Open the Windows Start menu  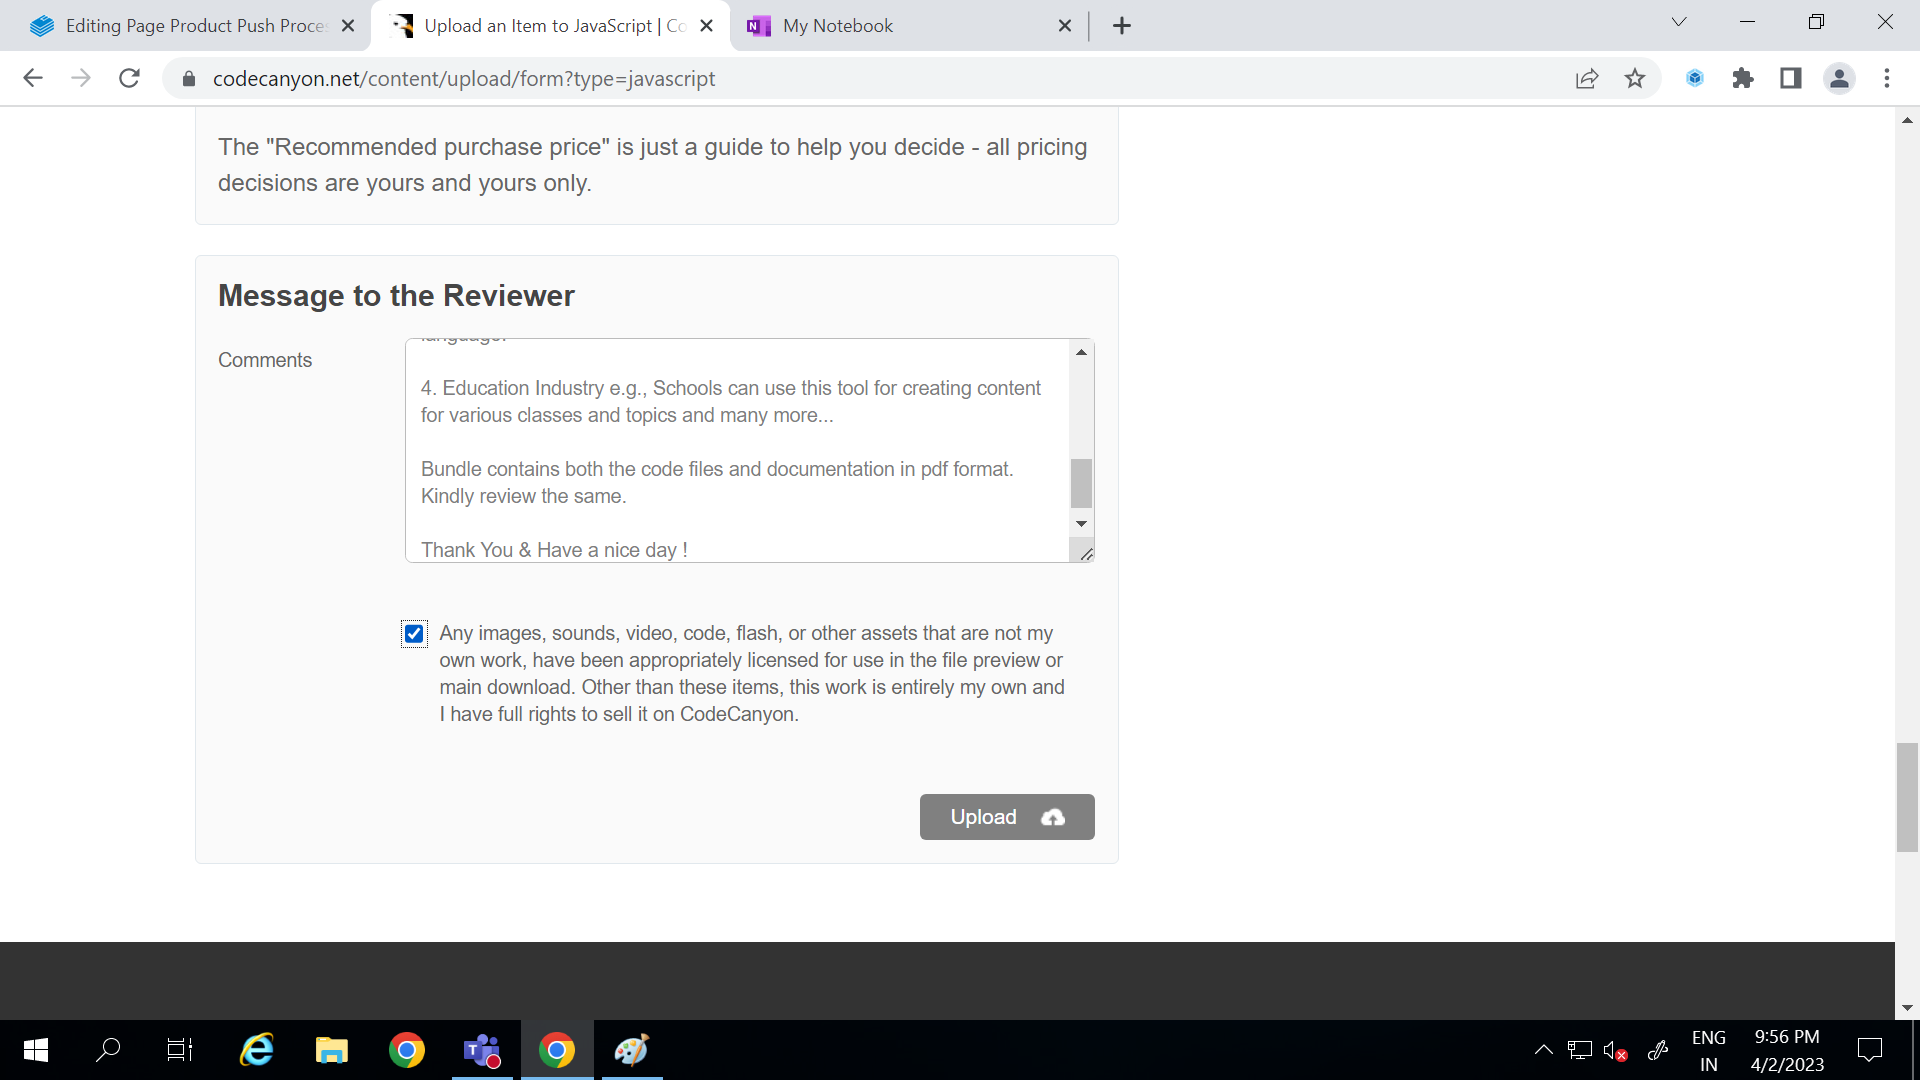tap(36, 1050)
